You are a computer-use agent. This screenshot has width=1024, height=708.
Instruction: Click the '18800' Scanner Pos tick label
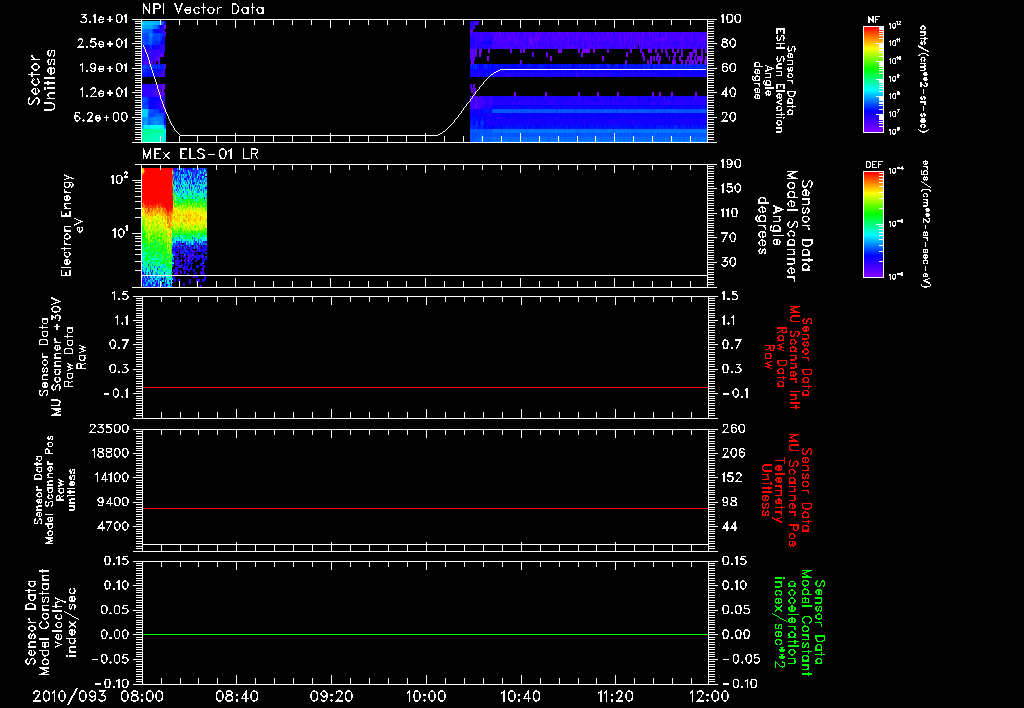coord(108,453)
